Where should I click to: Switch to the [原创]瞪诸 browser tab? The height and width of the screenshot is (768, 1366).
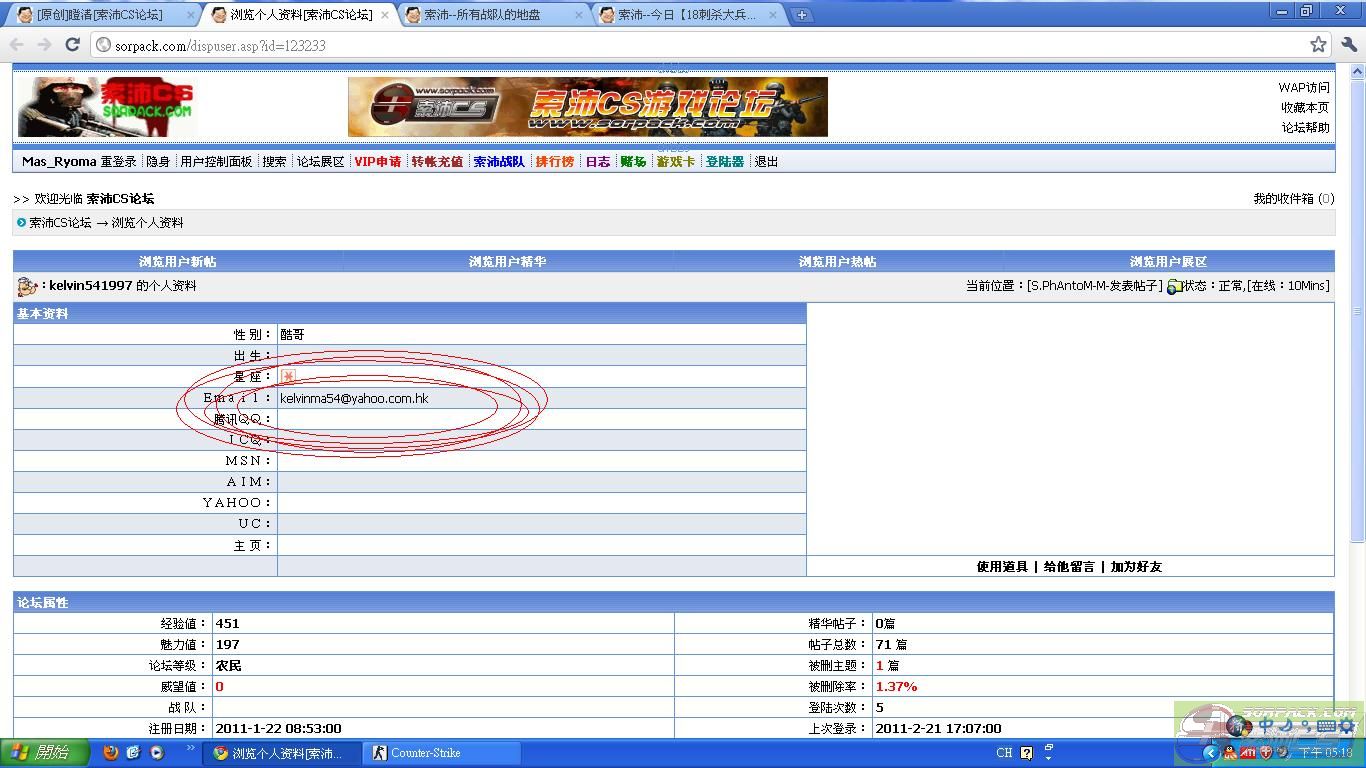pyautogui.click(x=99, y=15)
